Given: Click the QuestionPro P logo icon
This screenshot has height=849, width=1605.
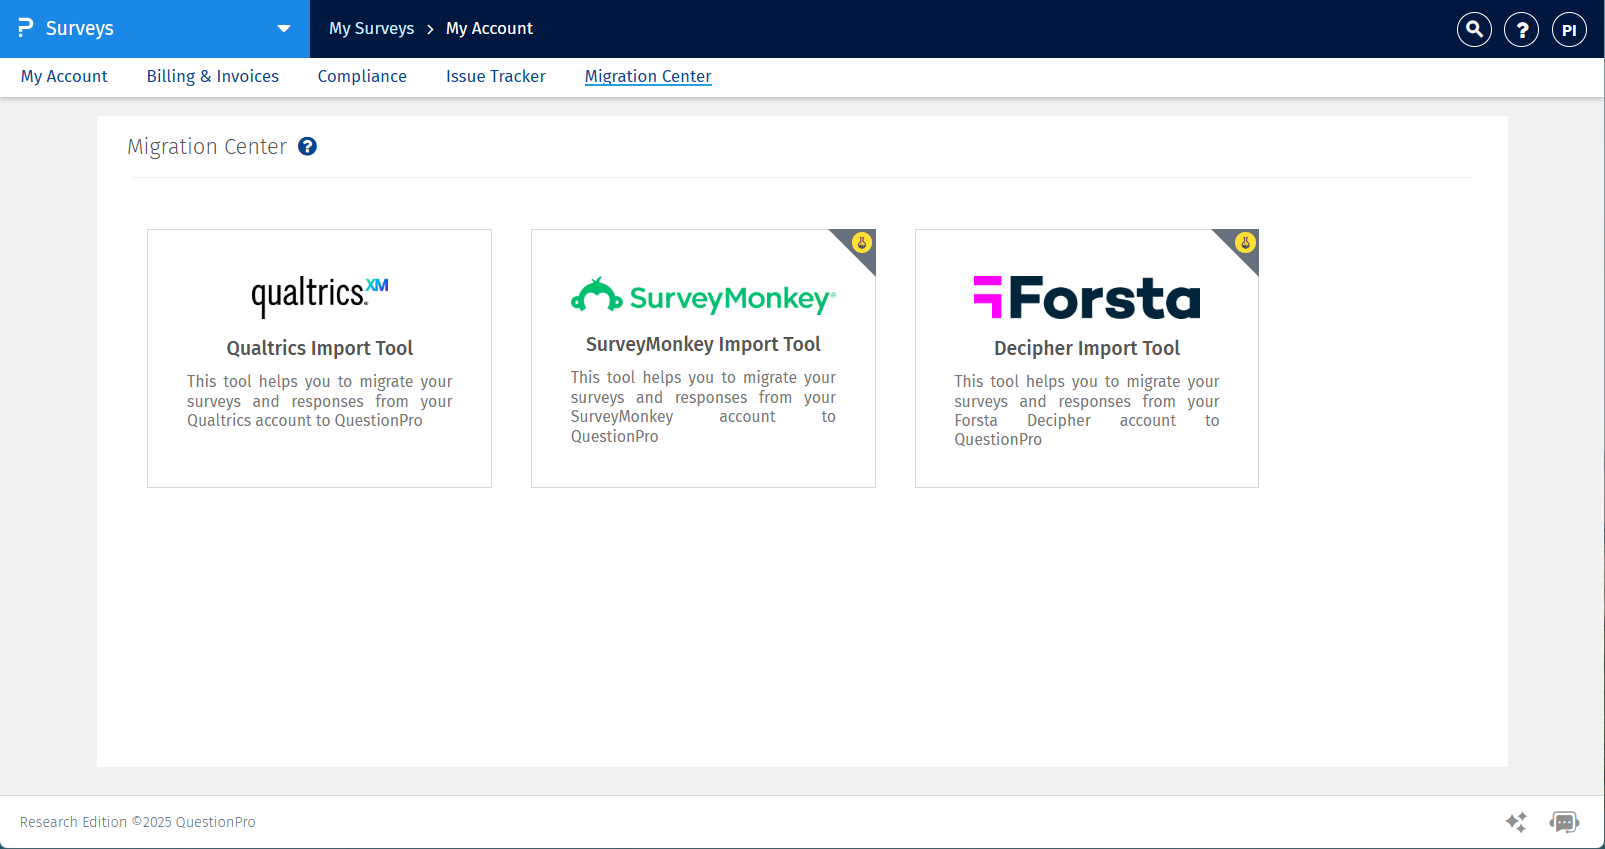Looking at the screenshot, I should [x=25, y=28].
